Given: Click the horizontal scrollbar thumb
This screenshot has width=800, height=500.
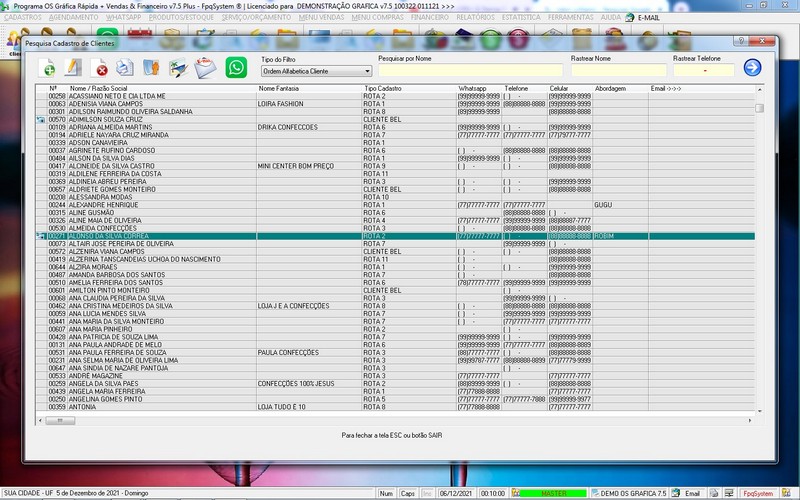Looking at the screenshot, I should pyautogui.click(x=60, y=420).
